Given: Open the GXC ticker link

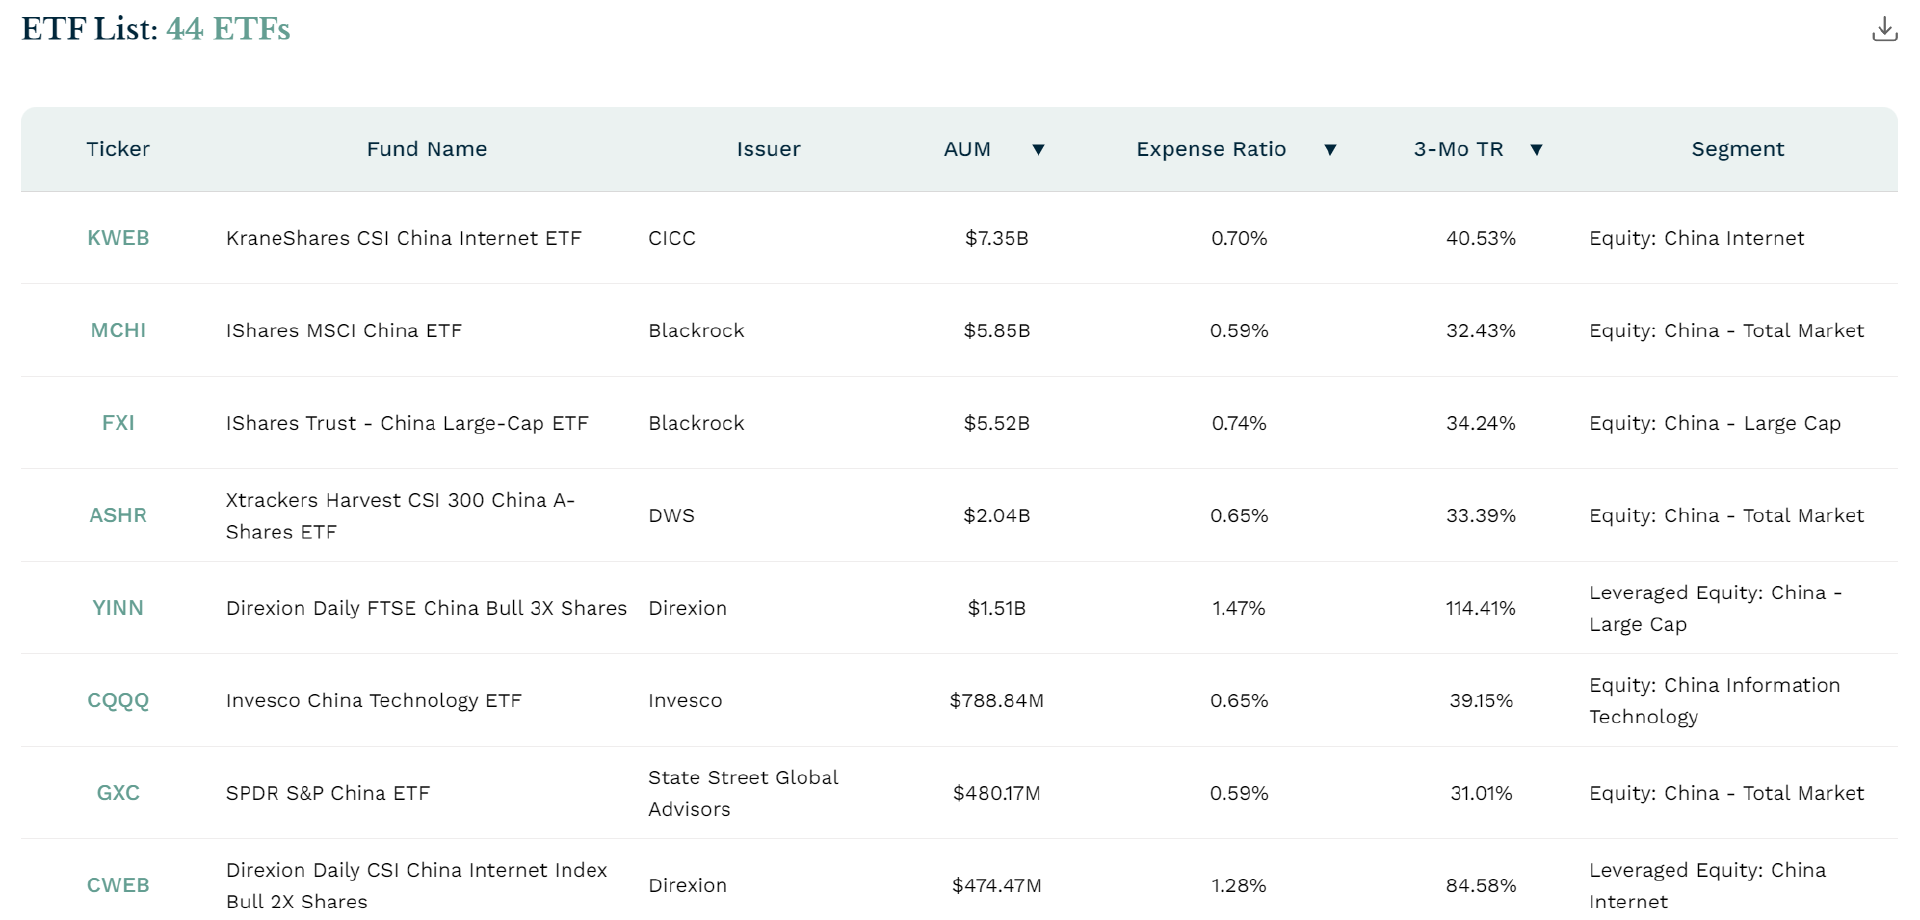Looking at the screenshot, I should coord(118,793).
